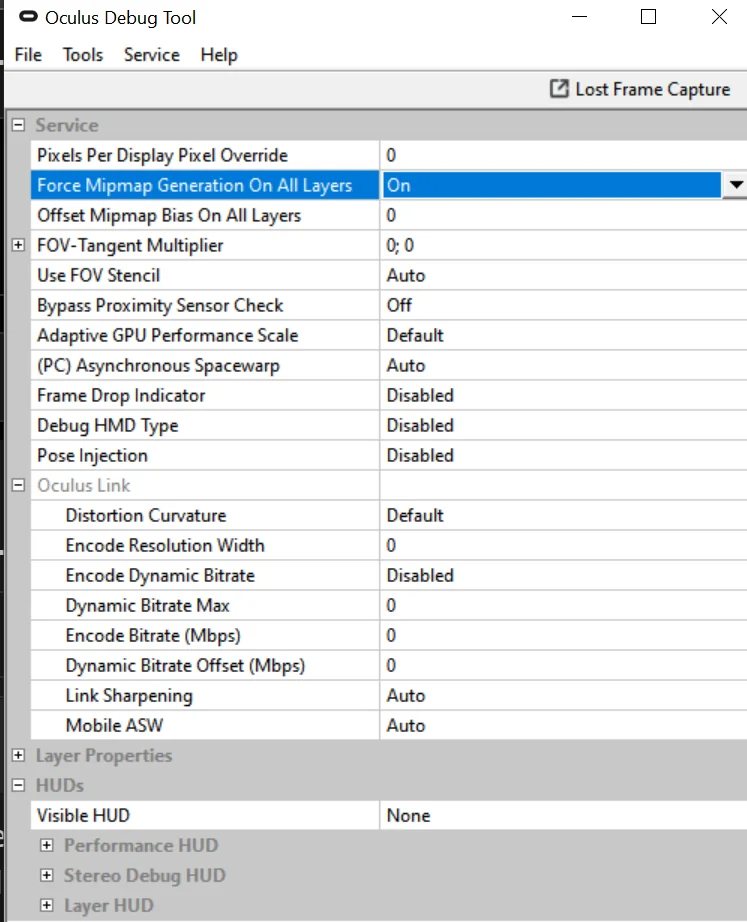
Task: Open Force Mipmap Generation dropdown arrow
Action: click(735, 185)
